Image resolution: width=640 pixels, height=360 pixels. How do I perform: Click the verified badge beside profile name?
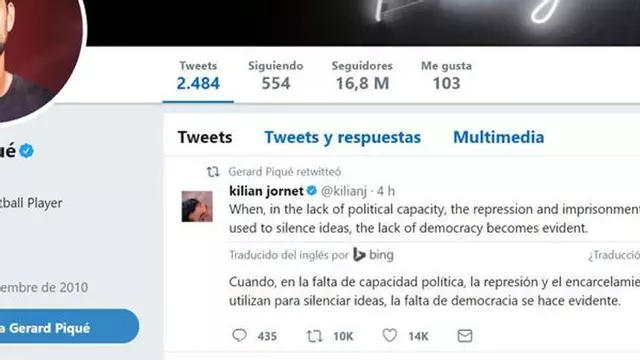pyautogui.click(x=27, y=151)
